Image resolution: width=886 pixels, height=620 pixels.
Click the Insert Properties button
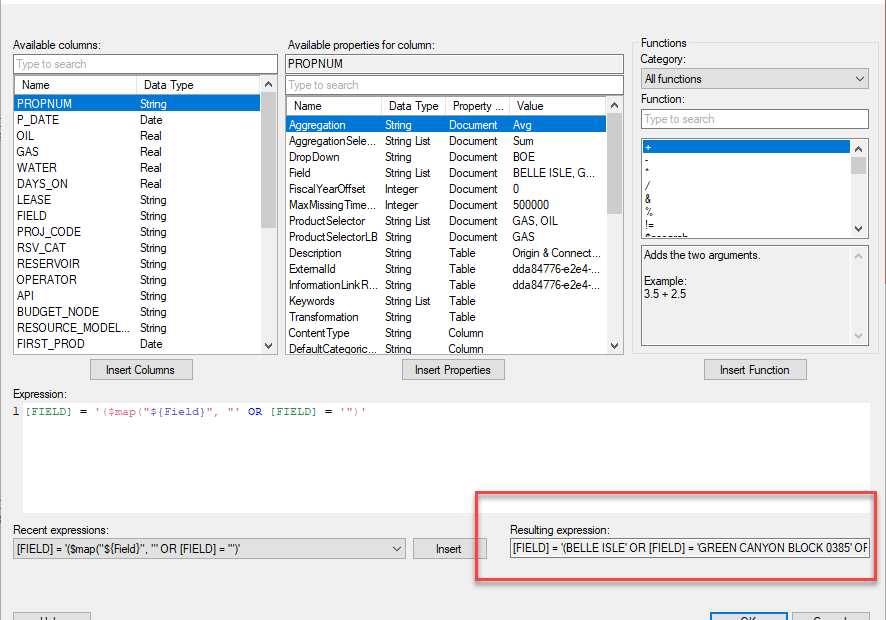(453, 370)
